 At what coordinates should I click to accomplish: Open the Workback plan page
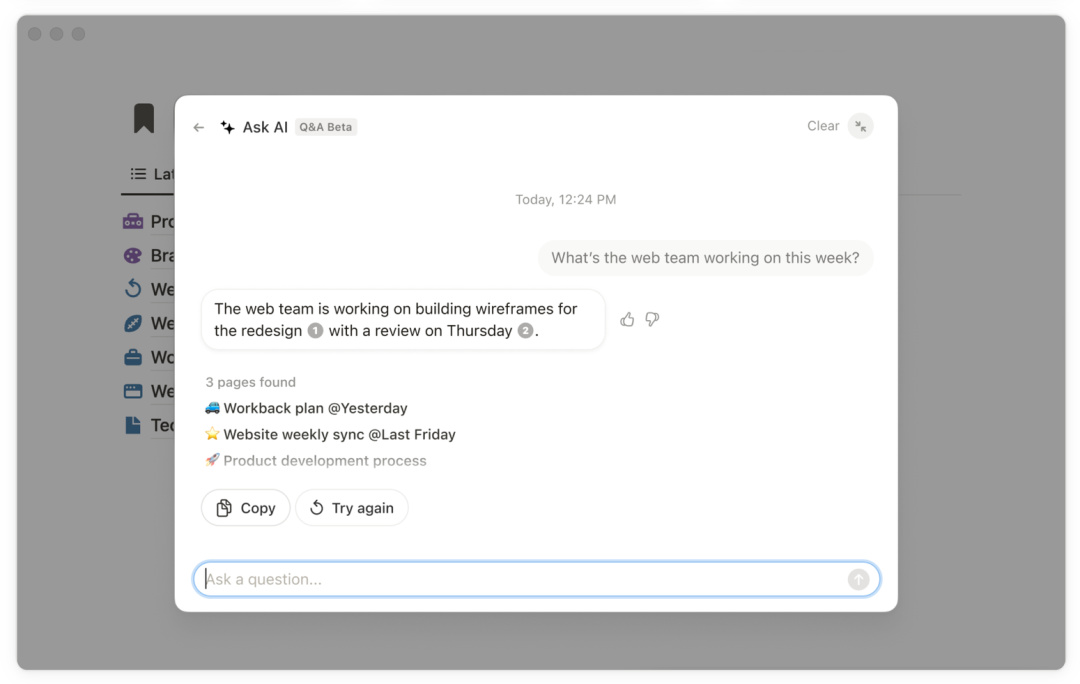point(306,408)
